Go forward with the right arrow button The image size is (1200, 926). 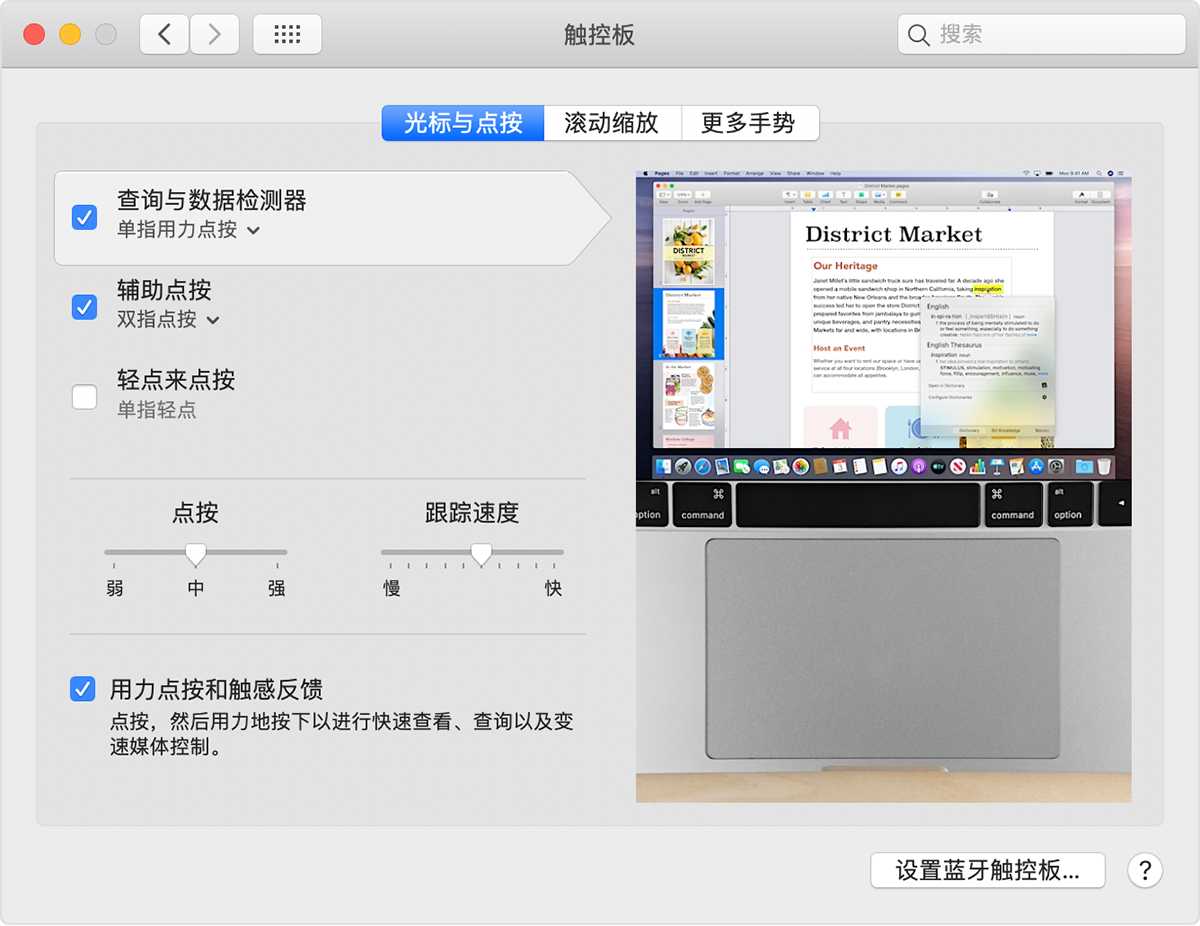click(x=215, y=35)
